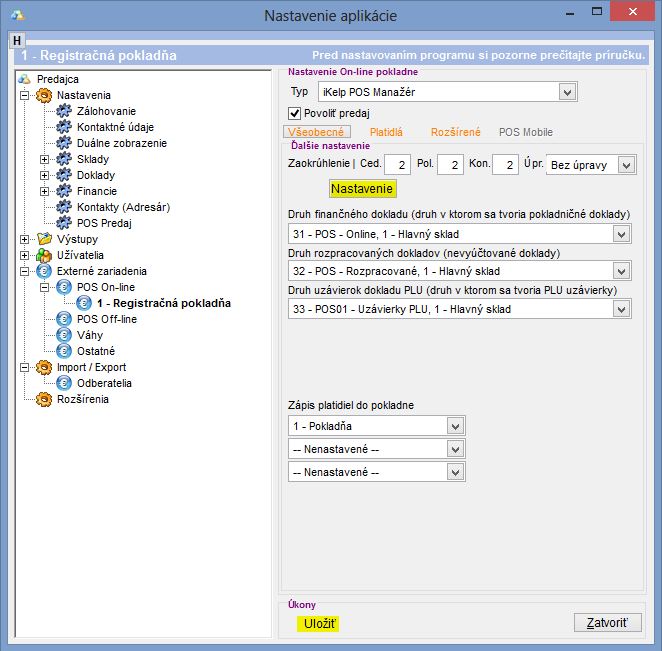662x651 pixels.
Task: Click the Rozšírenia gear icon
Action: [44, 399]
